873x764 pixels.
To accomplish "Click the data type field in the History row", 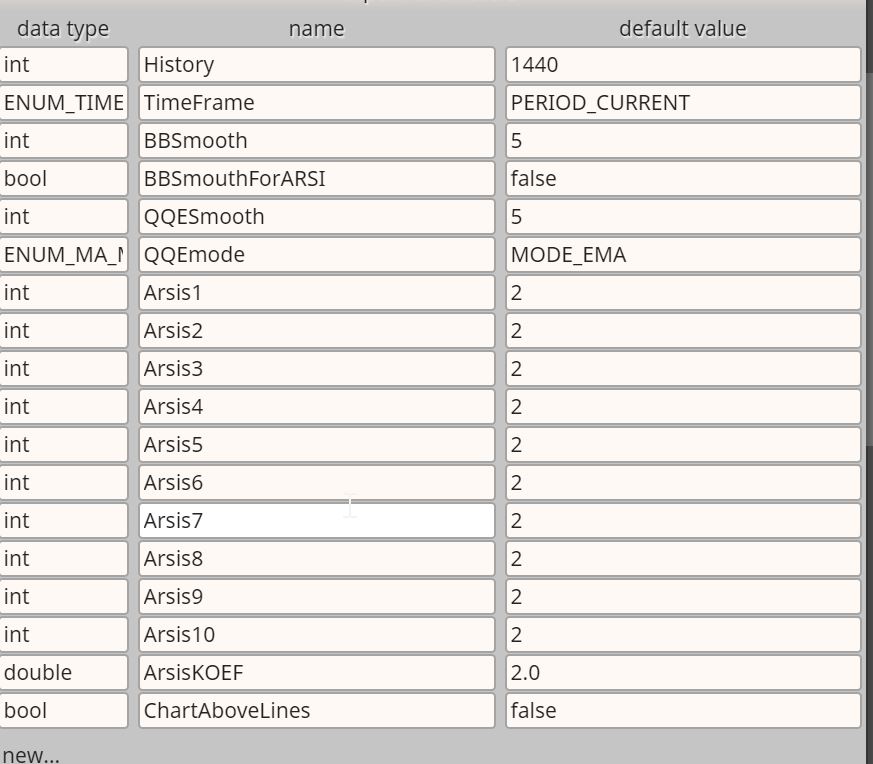I will click(x=63, y=65).
